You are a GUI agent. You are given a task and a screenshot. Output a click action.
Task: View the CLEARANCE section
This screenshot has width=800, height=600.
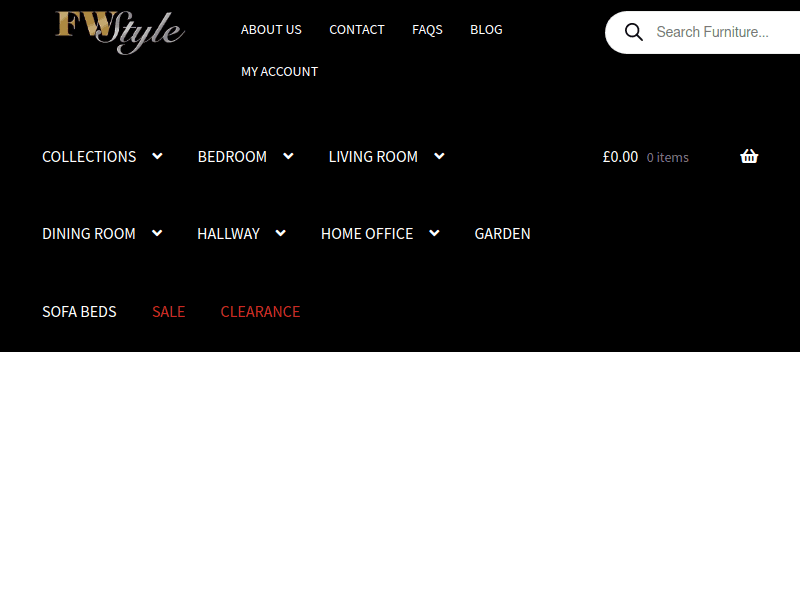point(260,311)
